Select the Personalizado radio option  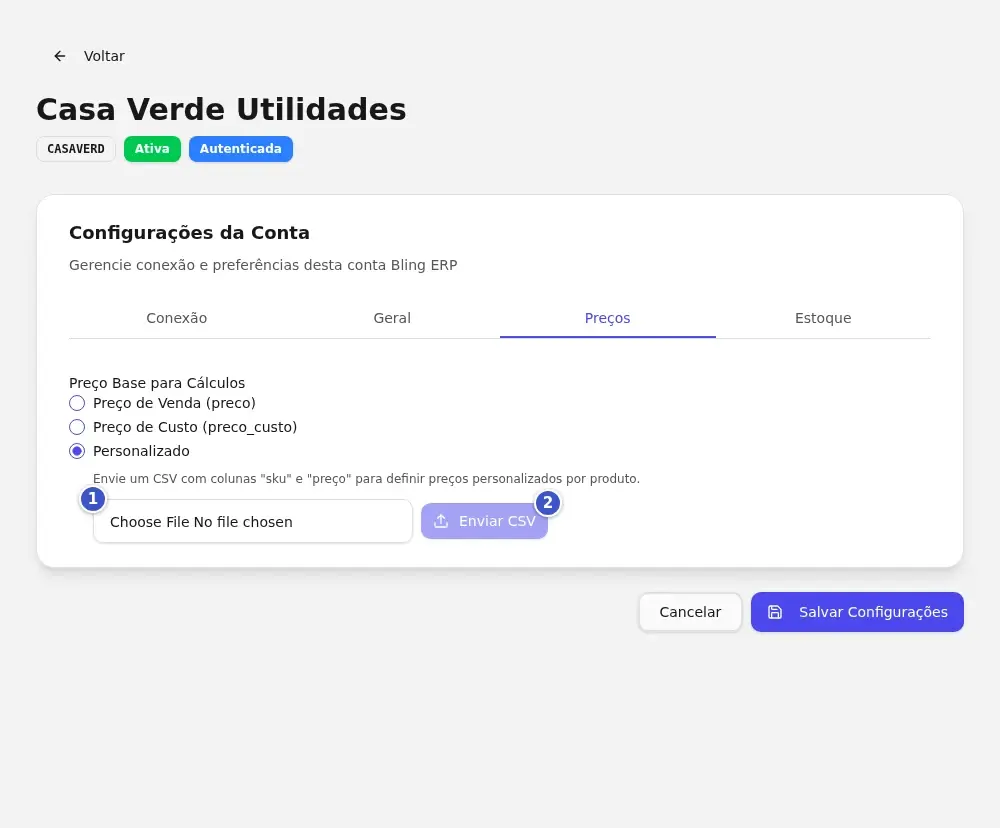click(x=77, y=451)
